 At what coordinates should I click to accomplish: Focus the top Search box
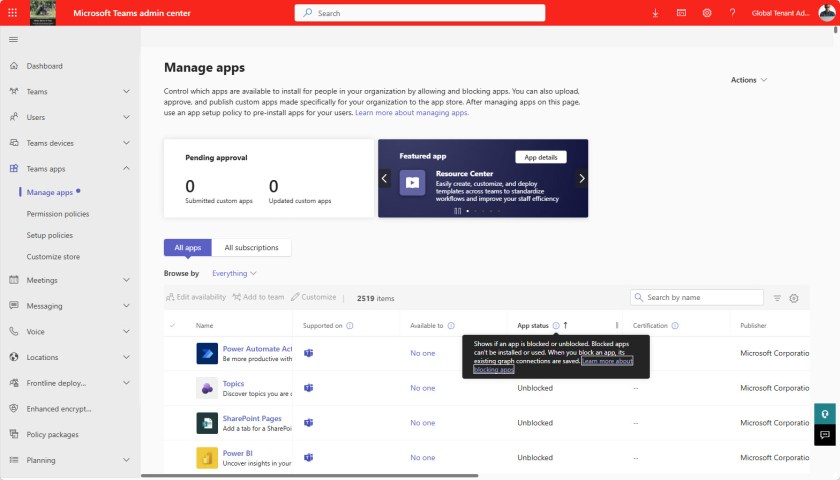click(x=419, y=13)
